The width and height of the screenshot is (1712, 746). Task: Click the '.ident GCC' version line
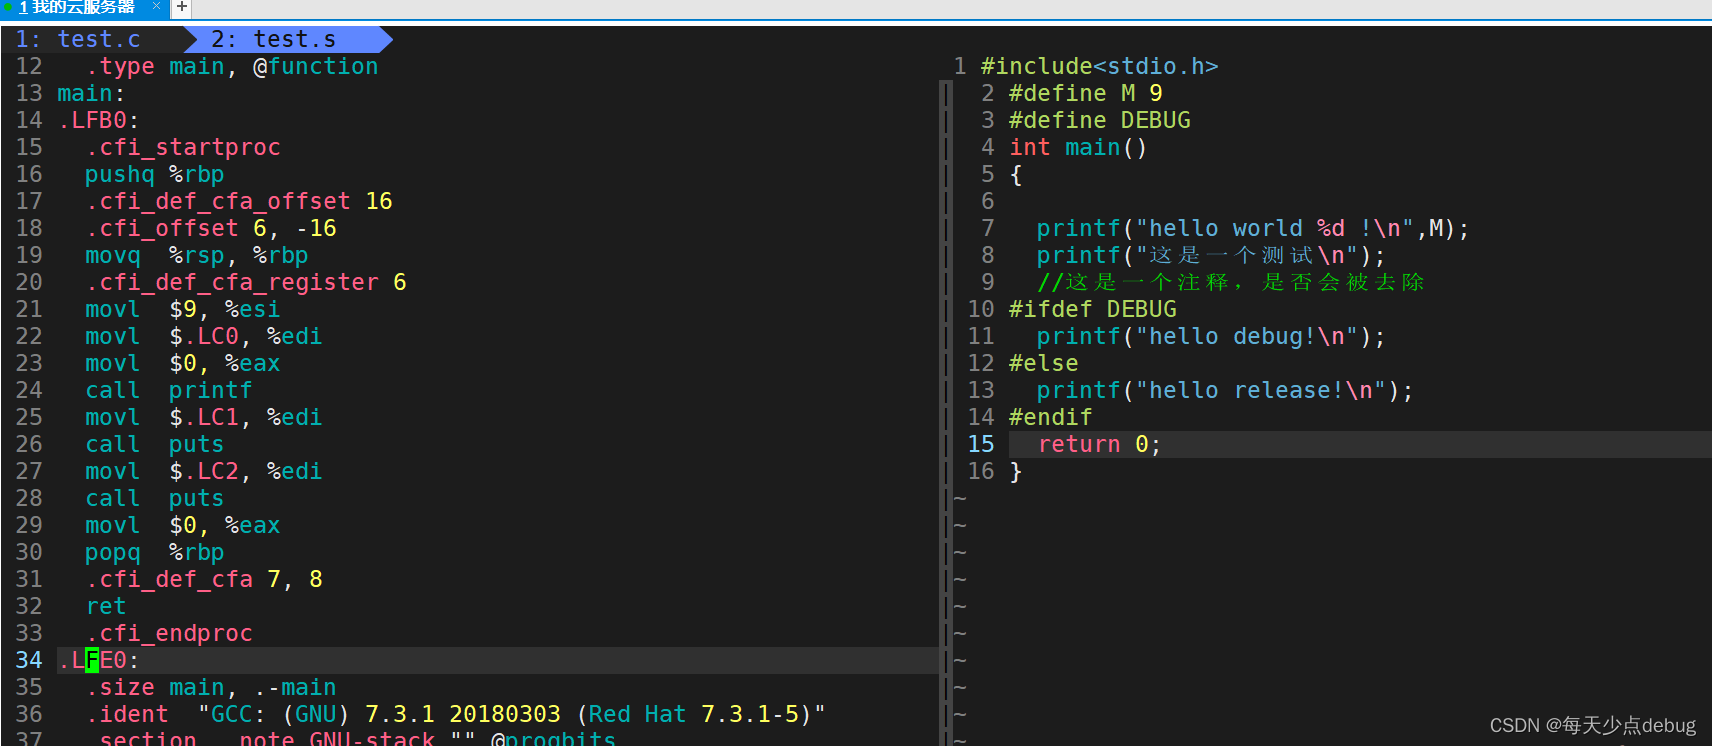click(x=456, y=714)
